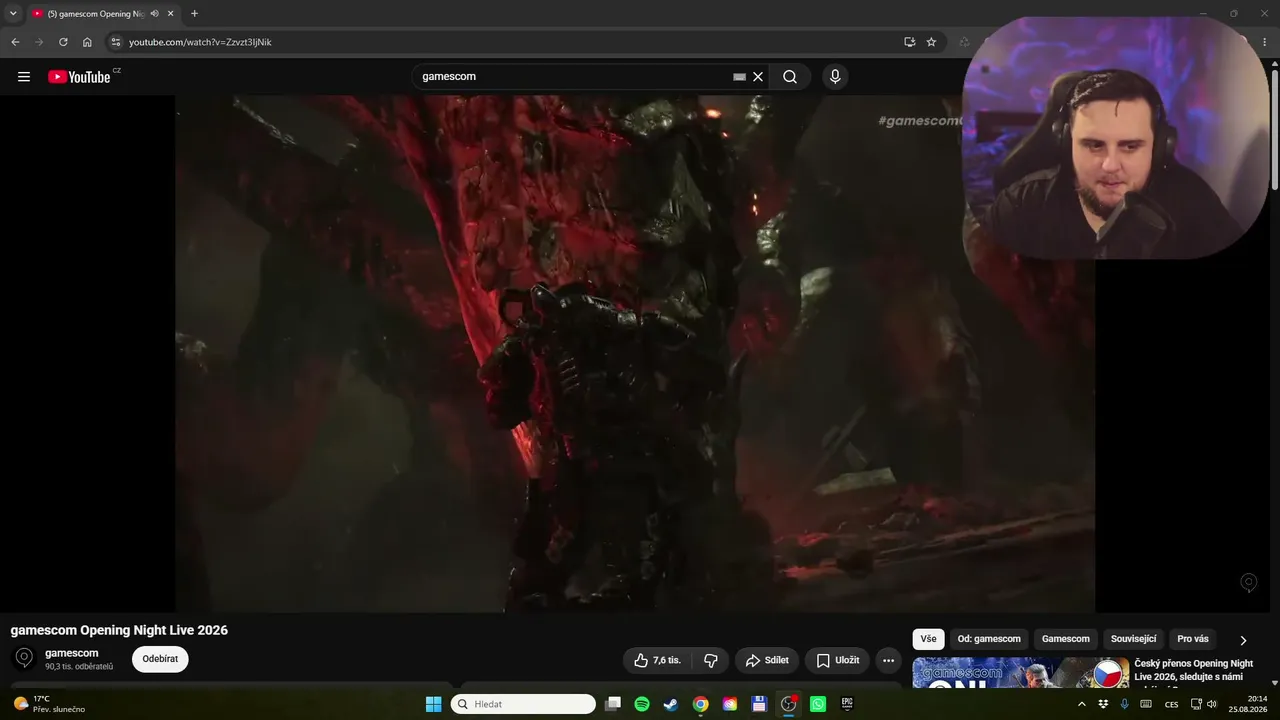
Task: Open Český přenos Opening Night Live title
Action: tap(1193, 670)
